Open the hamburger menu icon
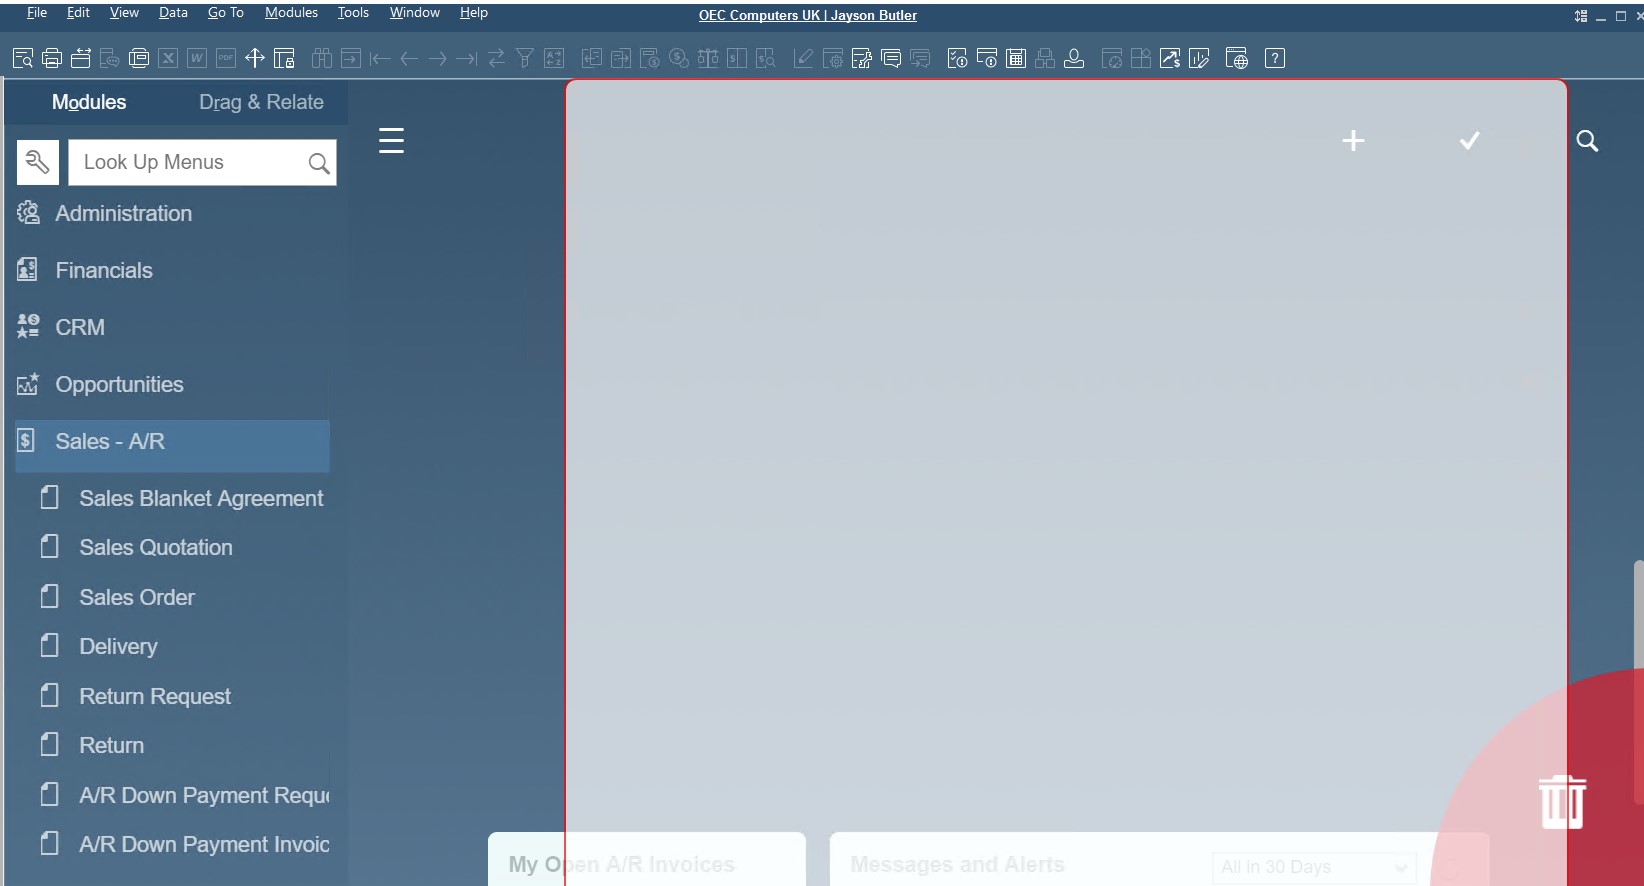This screenshot has width=1644, height=886. [391, 140]
